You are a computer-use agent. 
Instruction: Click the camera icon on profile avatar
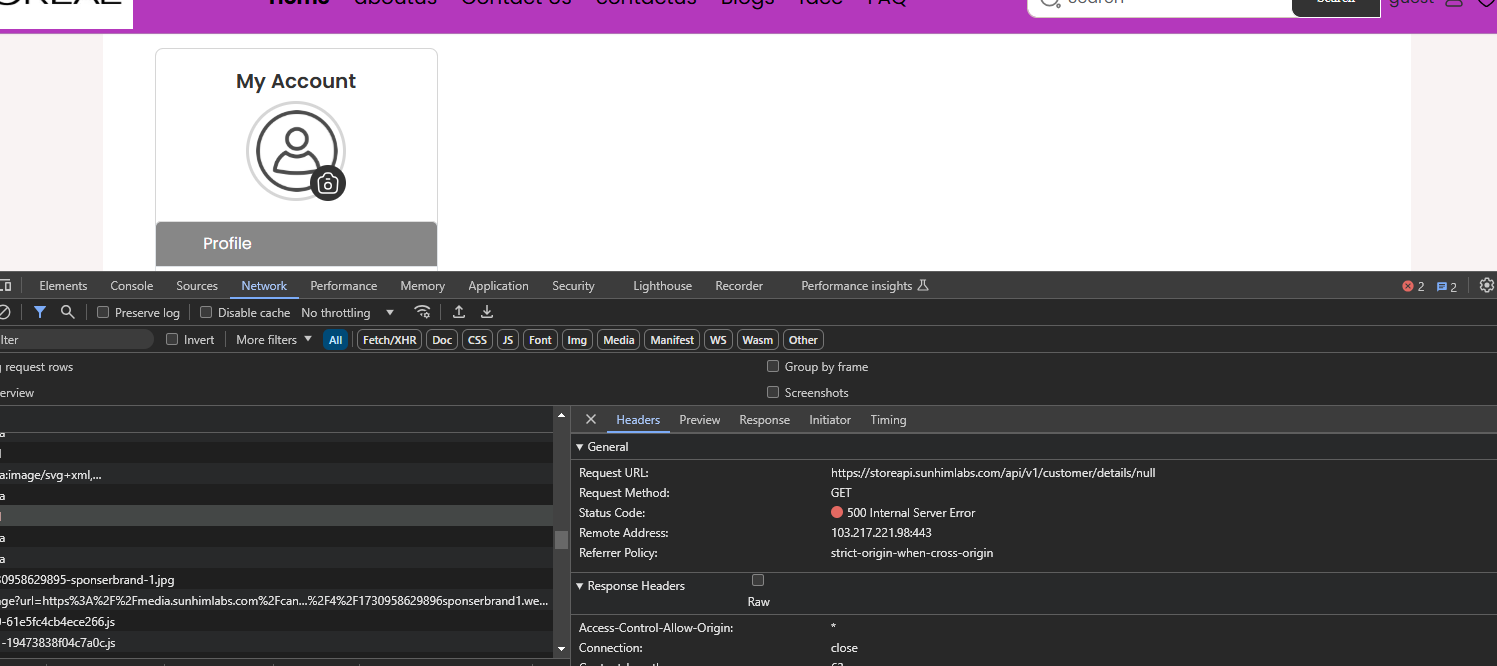(328, 183)
